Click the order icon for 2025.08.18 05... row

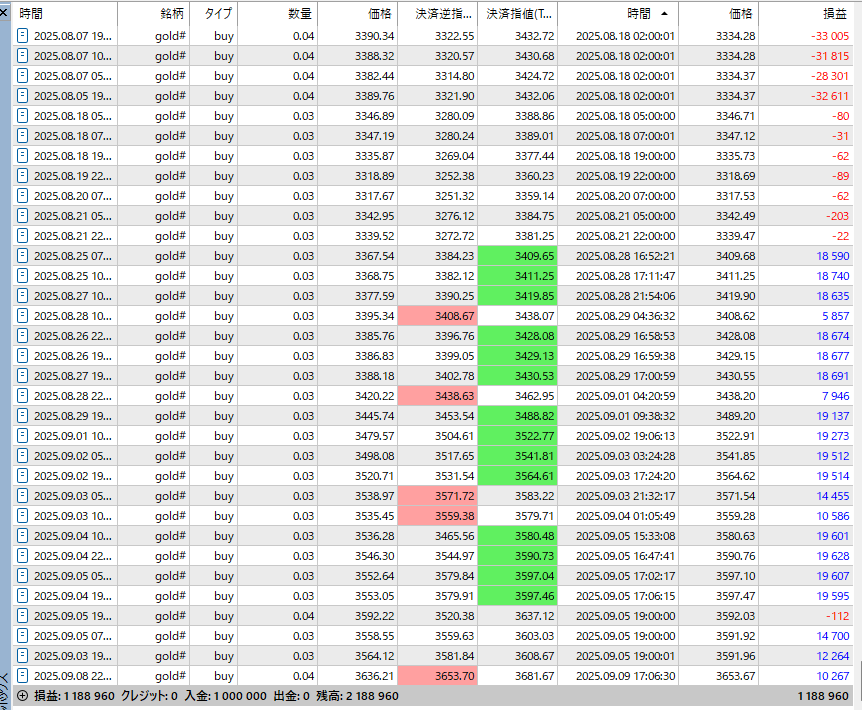pyautogui.click(x=23, y=115)
